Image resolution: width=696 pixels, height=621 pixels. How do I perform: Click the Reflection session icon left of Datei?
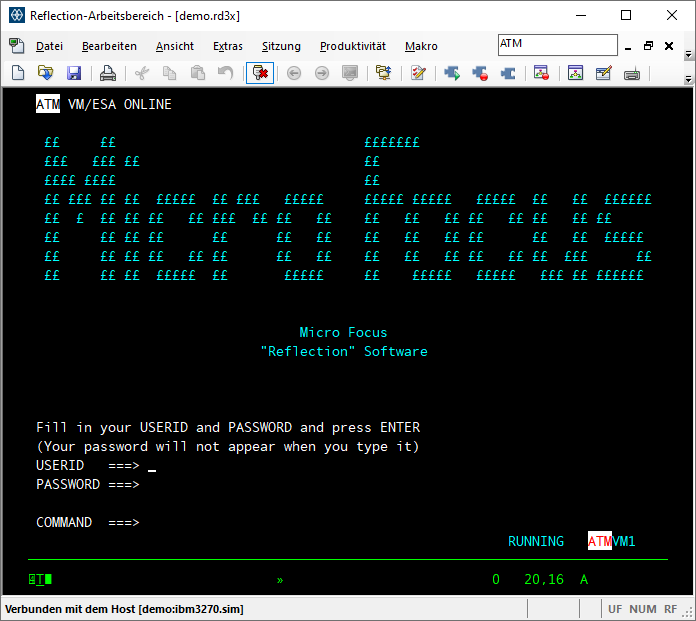pyautogui.click(x=17, y=46)
